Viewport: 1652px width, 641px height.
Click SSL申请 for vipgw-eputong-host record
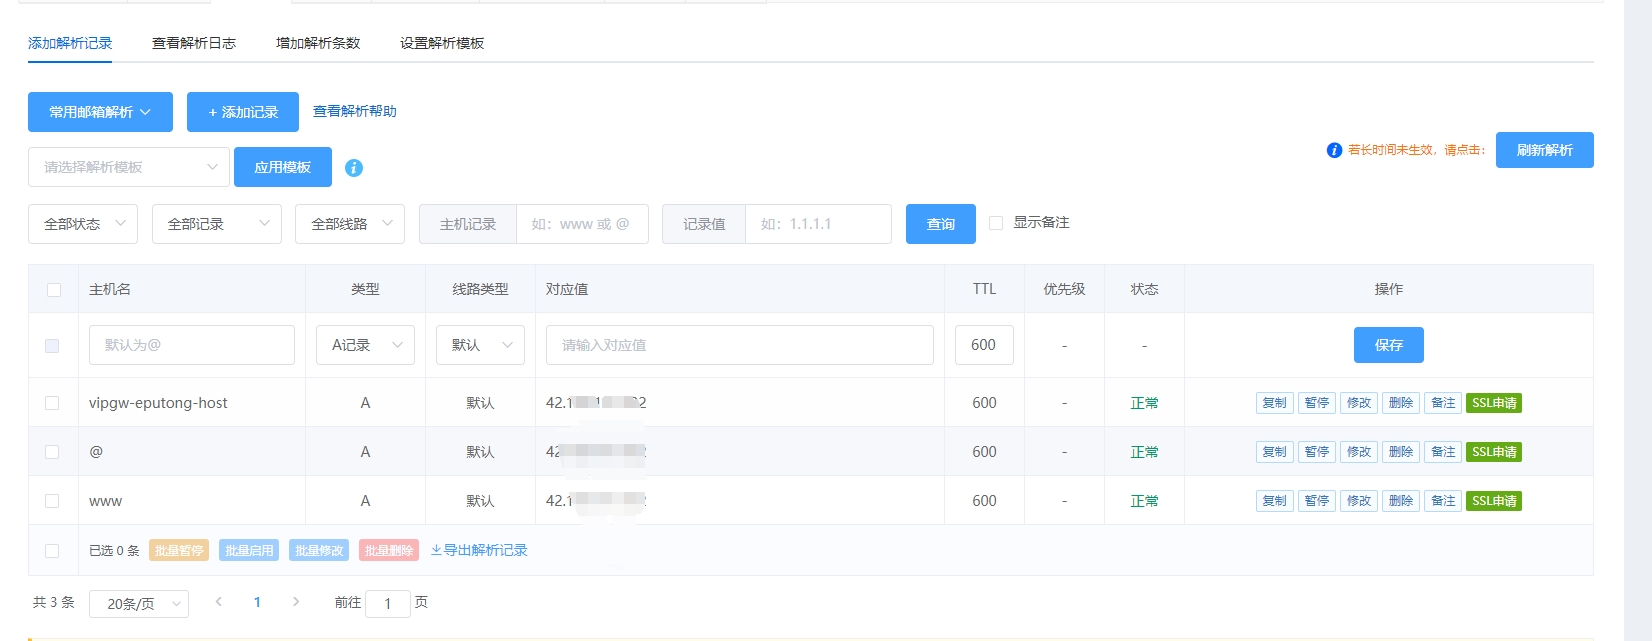pos(1494,403)
